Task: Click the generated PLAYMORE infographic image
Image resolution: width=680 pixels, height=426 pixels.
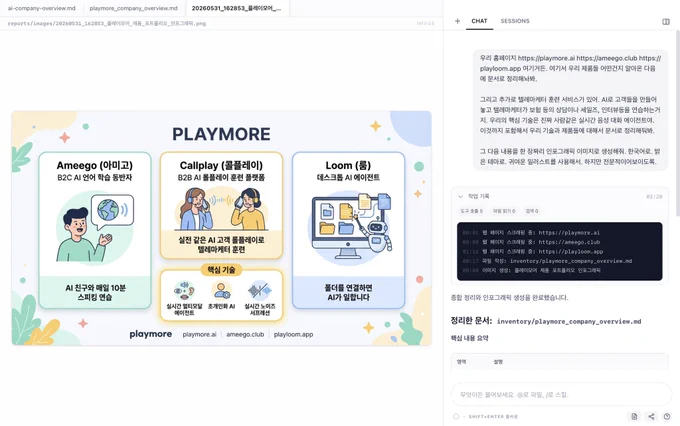Action: pos(221,228)
